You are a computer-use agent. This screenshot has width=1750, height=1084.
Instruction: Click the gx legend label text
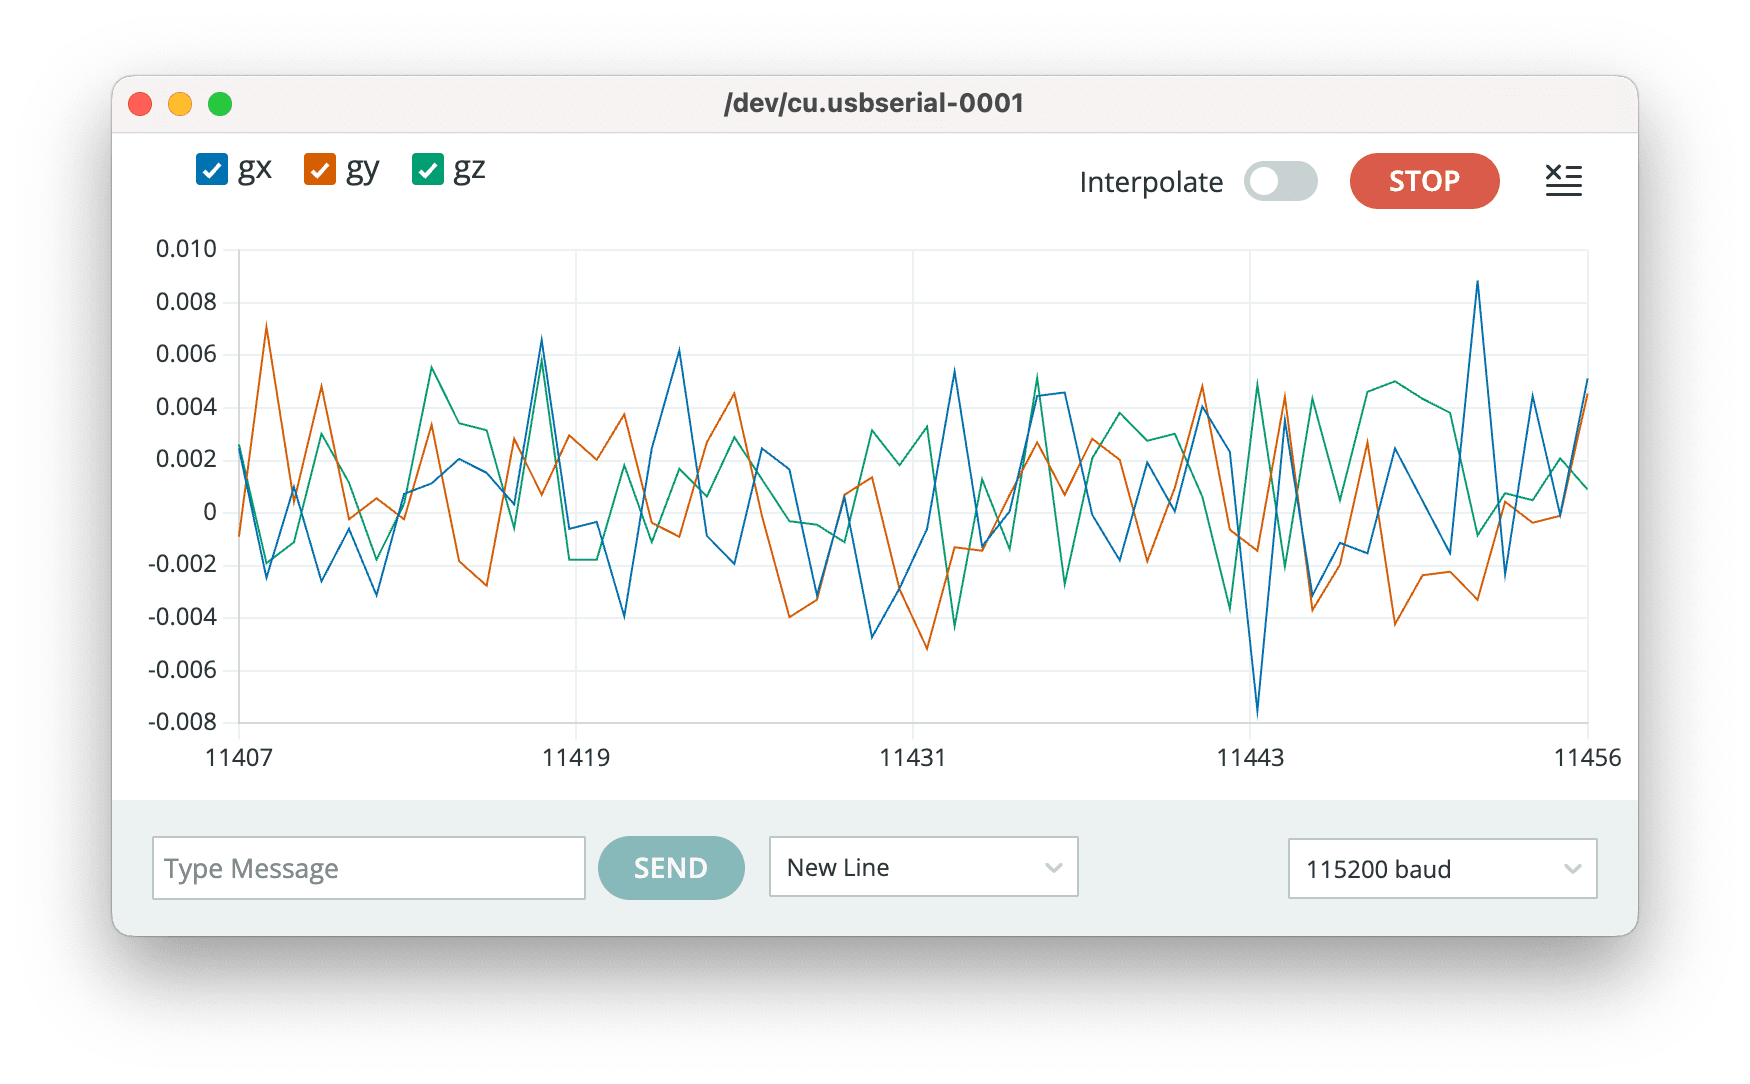point(255,169)
